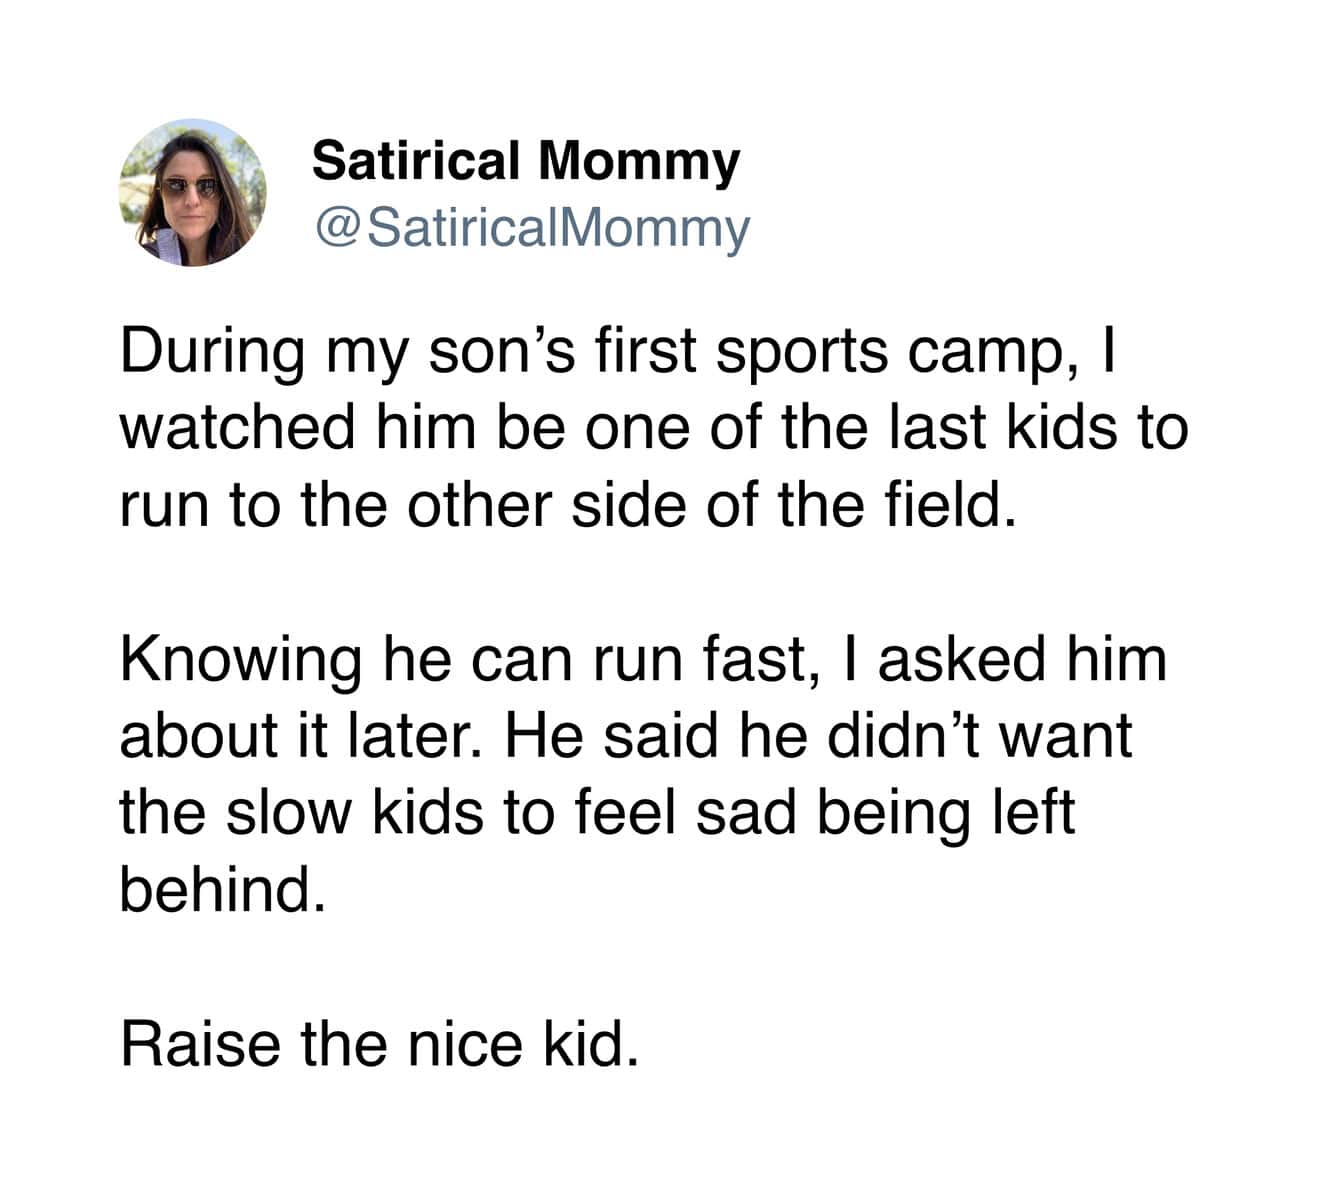The width and height of the screenshot is (1333, 1200).
Task: Click the Satirical Mommy profile picture
Action: coord(193,192)
